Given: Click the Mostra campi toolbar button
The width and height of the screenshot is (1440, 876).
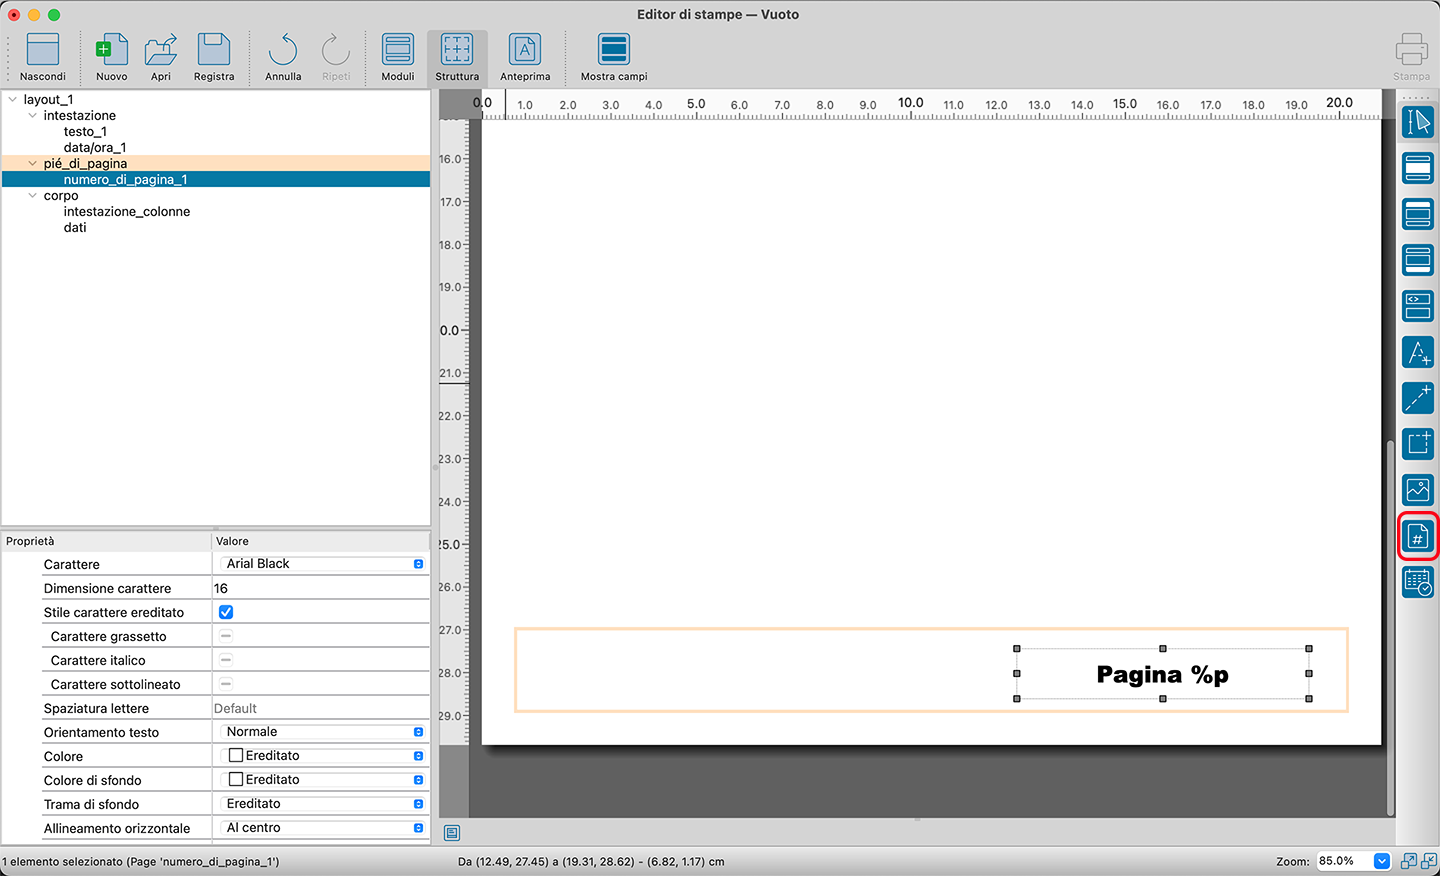Looking at the screenshot, I should coord(613,57).
